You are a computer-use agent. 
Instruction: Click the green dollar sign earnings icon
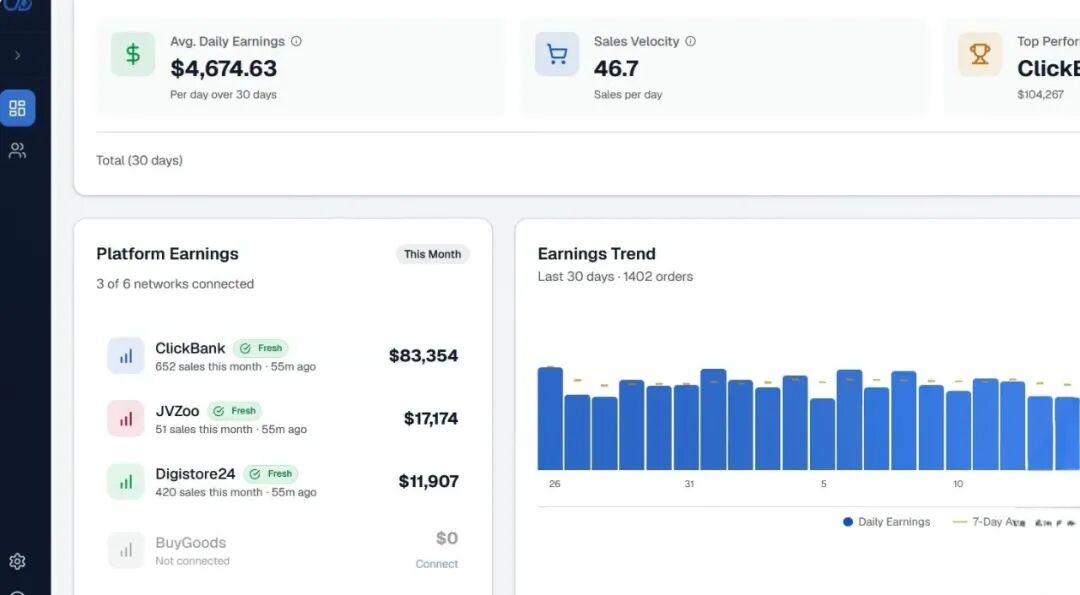[133, 54]
